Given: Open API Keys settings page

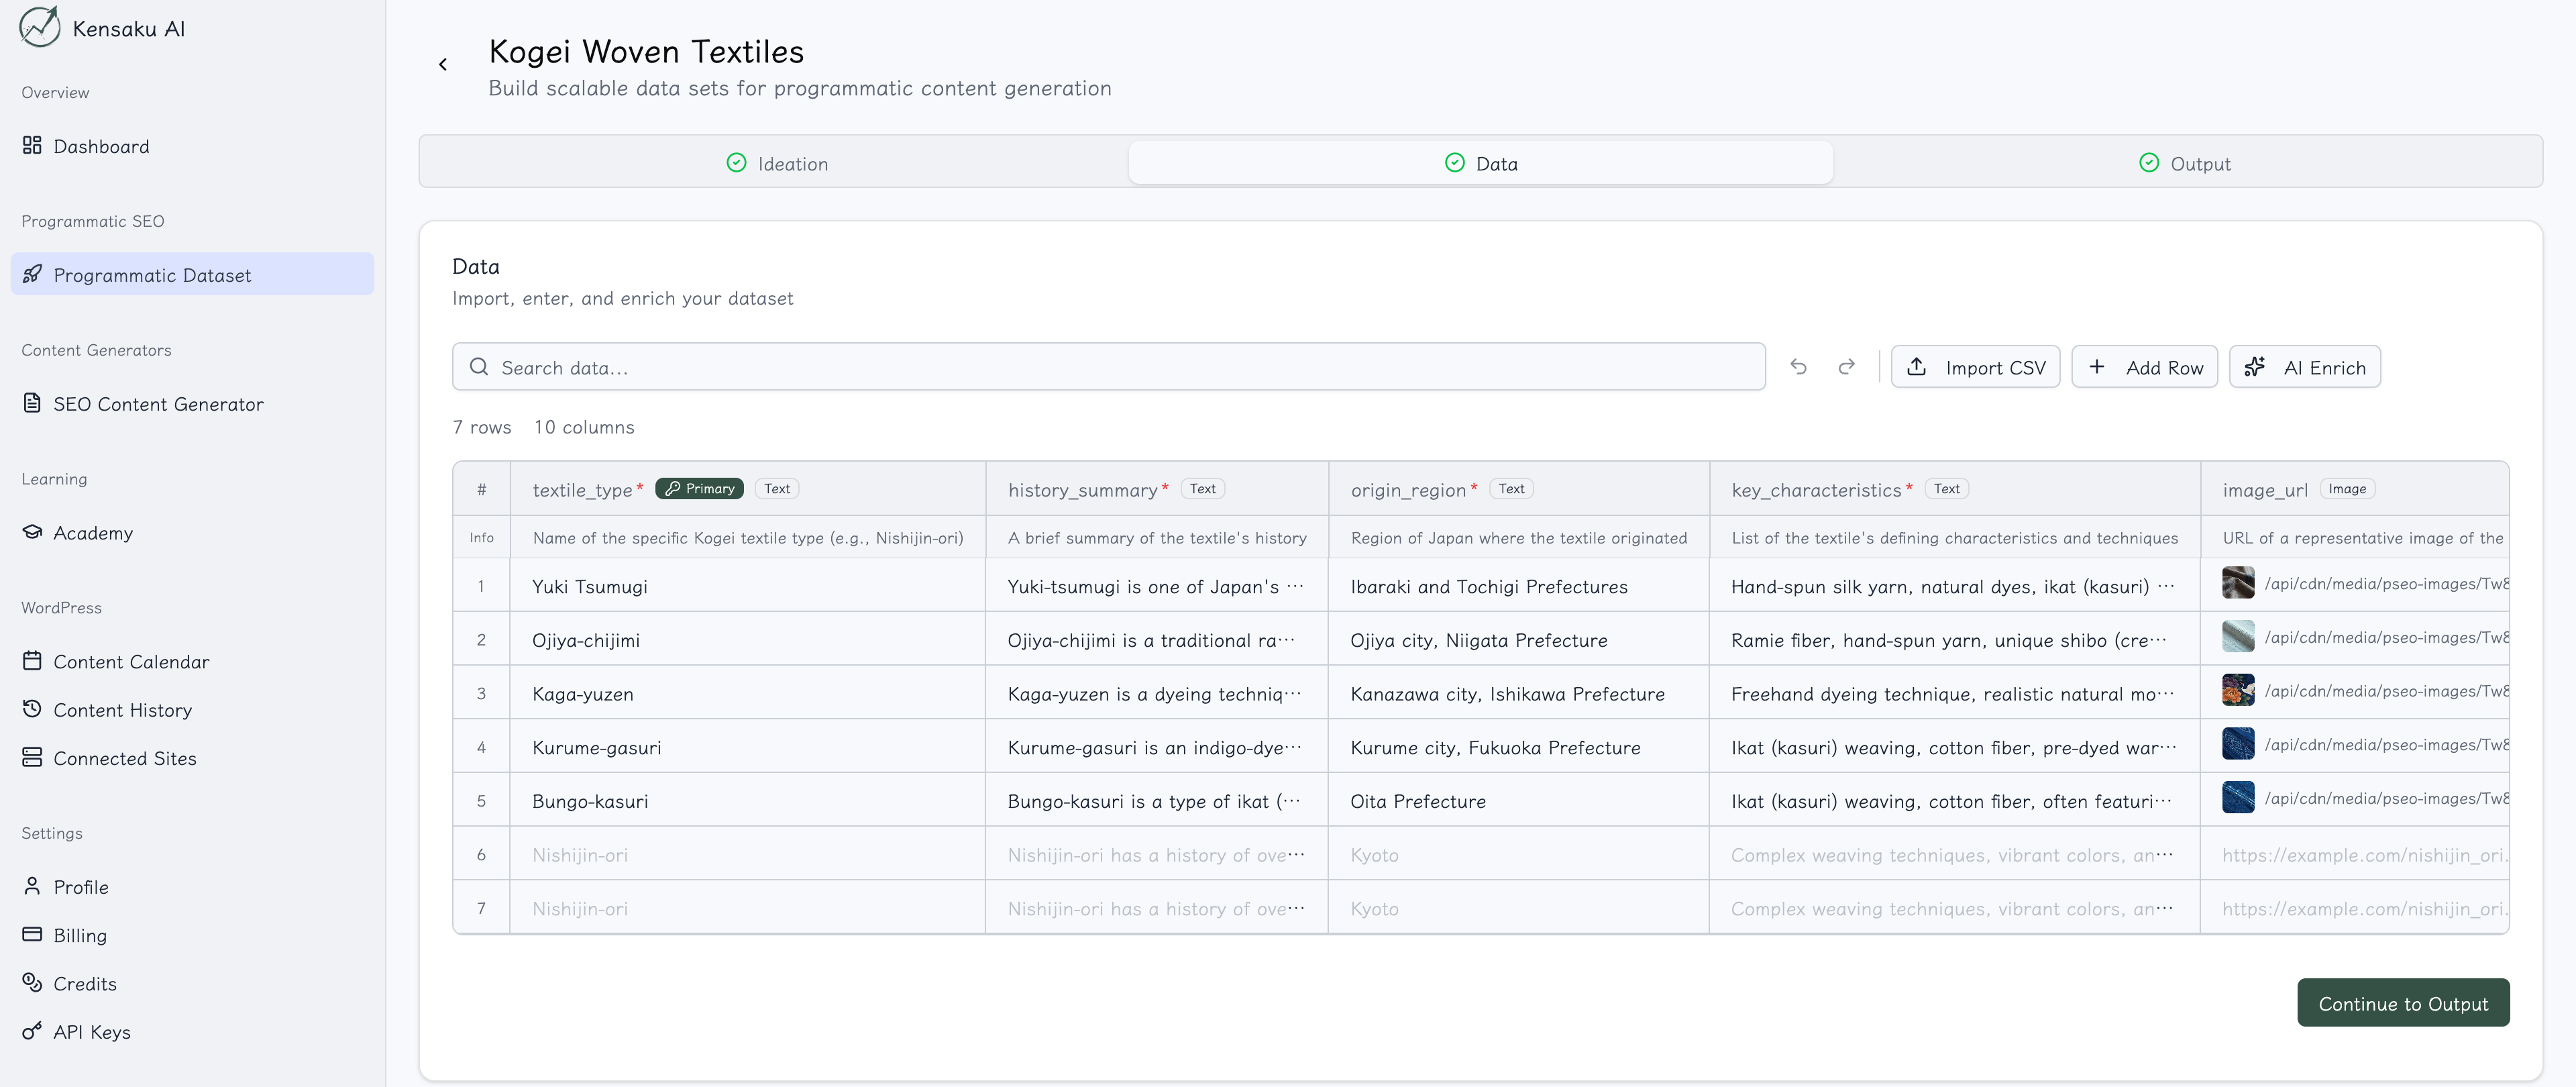Looking at the screenshot, I should coord(91,1032).
